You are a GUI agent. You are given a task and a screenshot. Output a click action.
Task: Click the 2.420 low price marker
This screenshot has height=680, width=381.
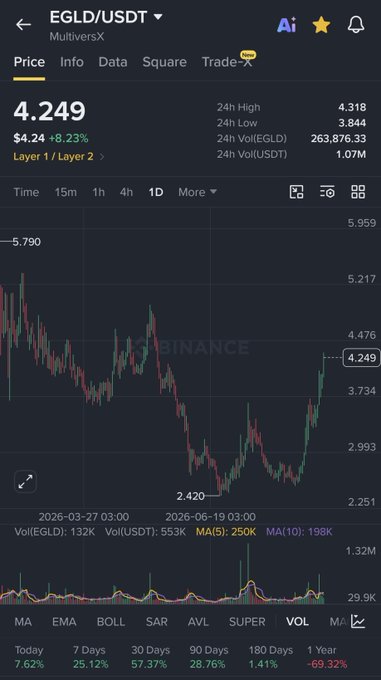[x=190, y=496]
